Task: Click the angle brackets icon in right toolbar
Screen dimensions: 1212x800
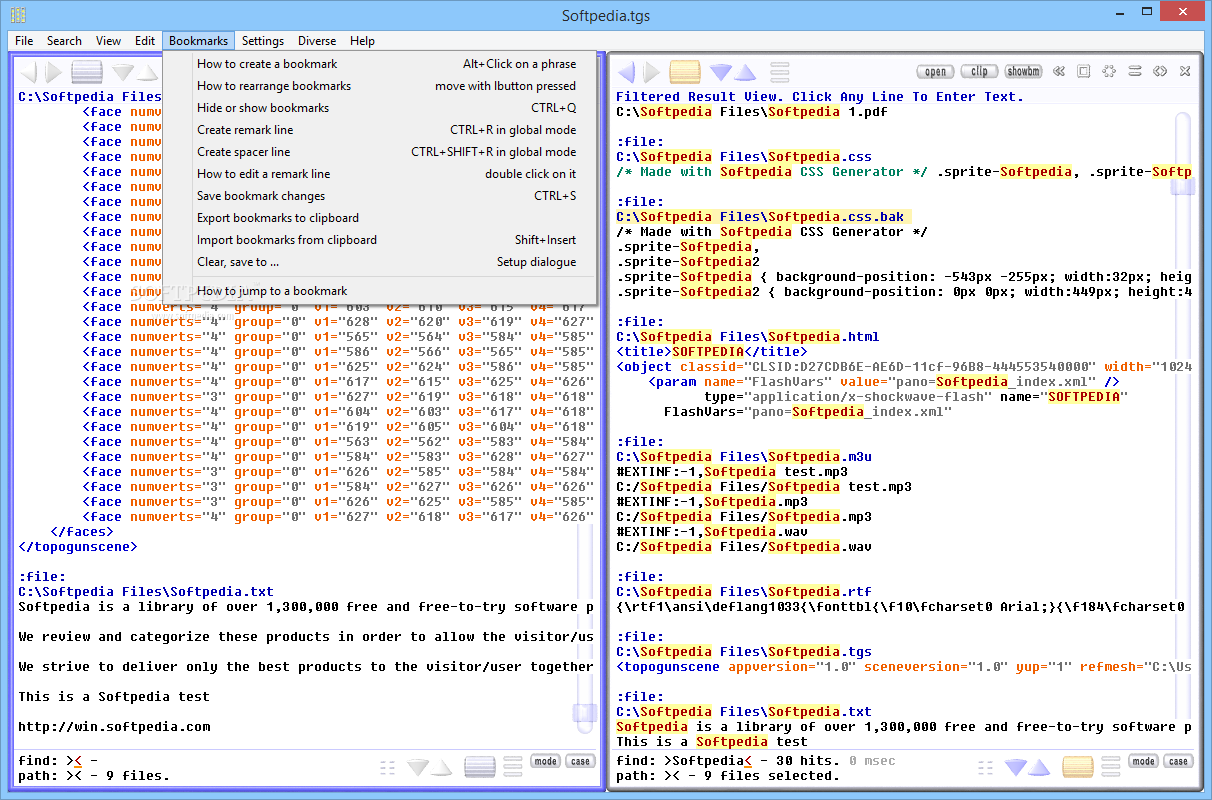Action: [x=1160, y=71]
